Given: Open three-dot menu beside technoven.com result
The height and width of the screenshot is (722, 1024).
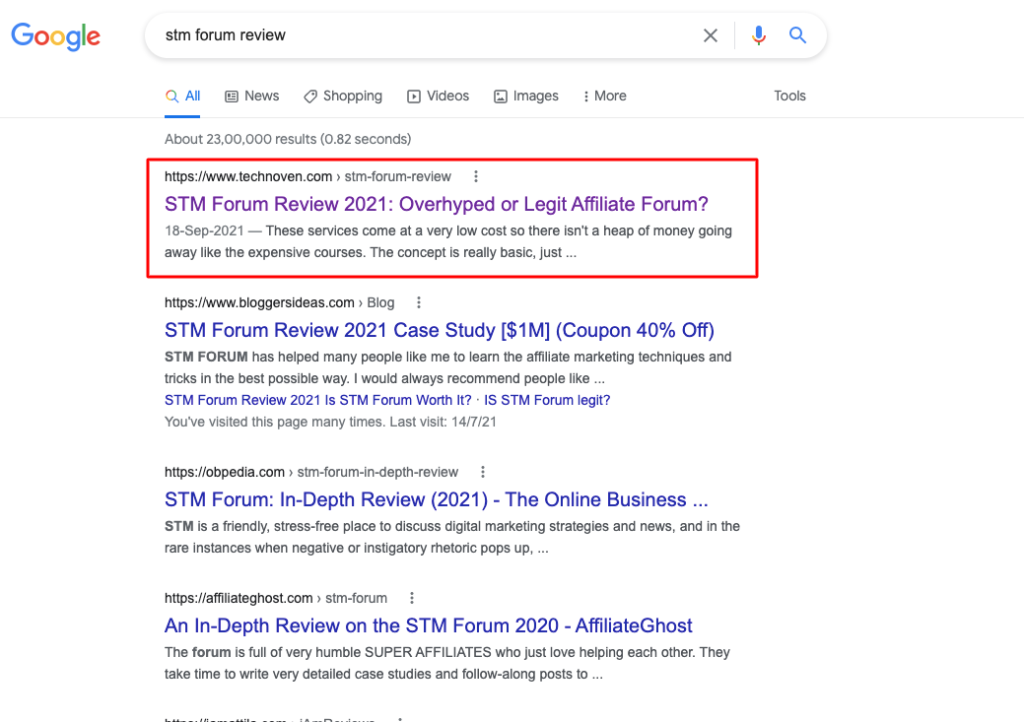Looking at the screenshot, I should (x=476, y=177).
